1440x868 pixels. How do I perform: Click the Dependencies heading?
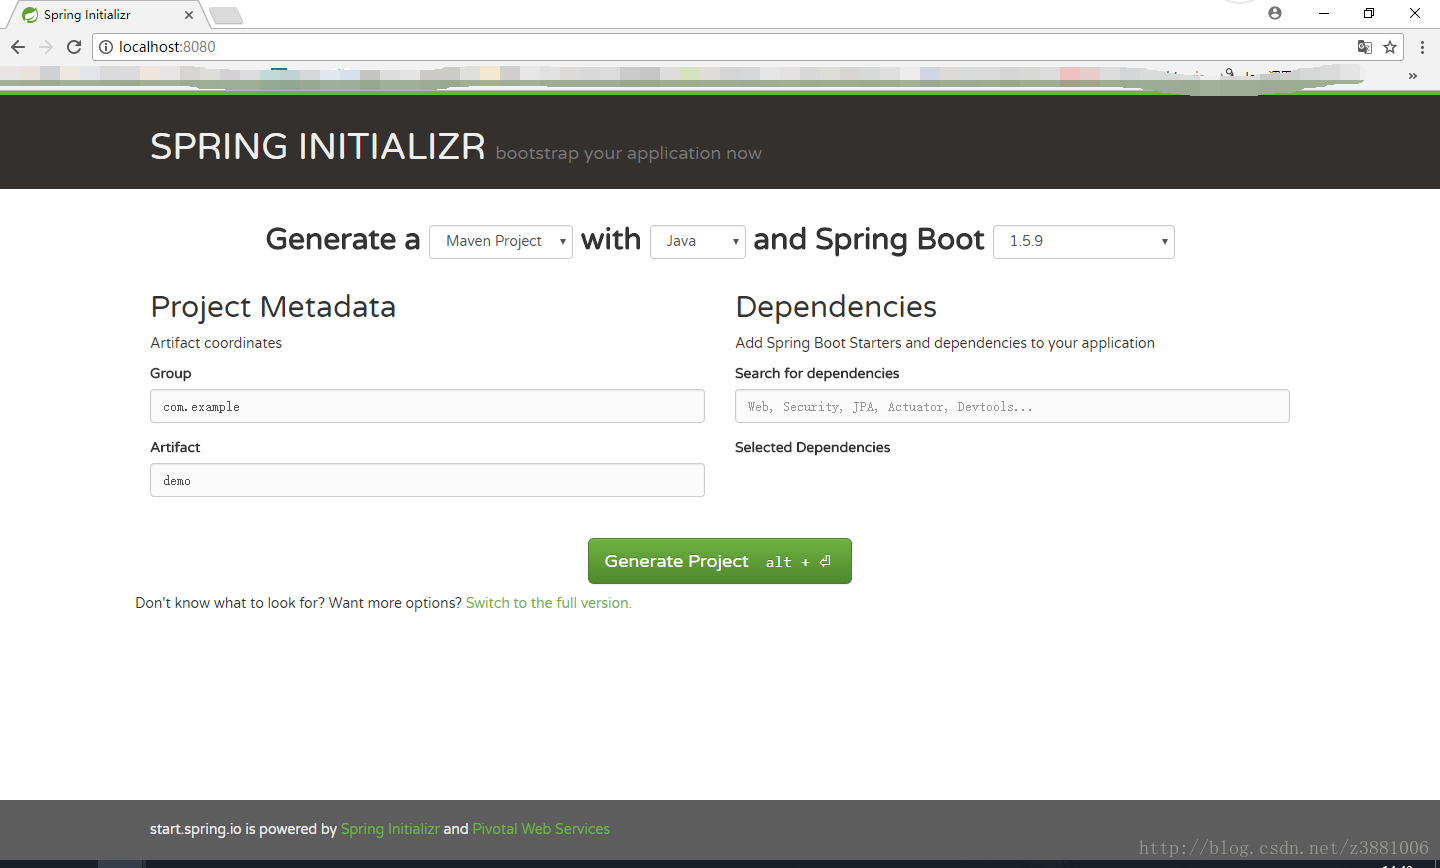click(836, 307)
